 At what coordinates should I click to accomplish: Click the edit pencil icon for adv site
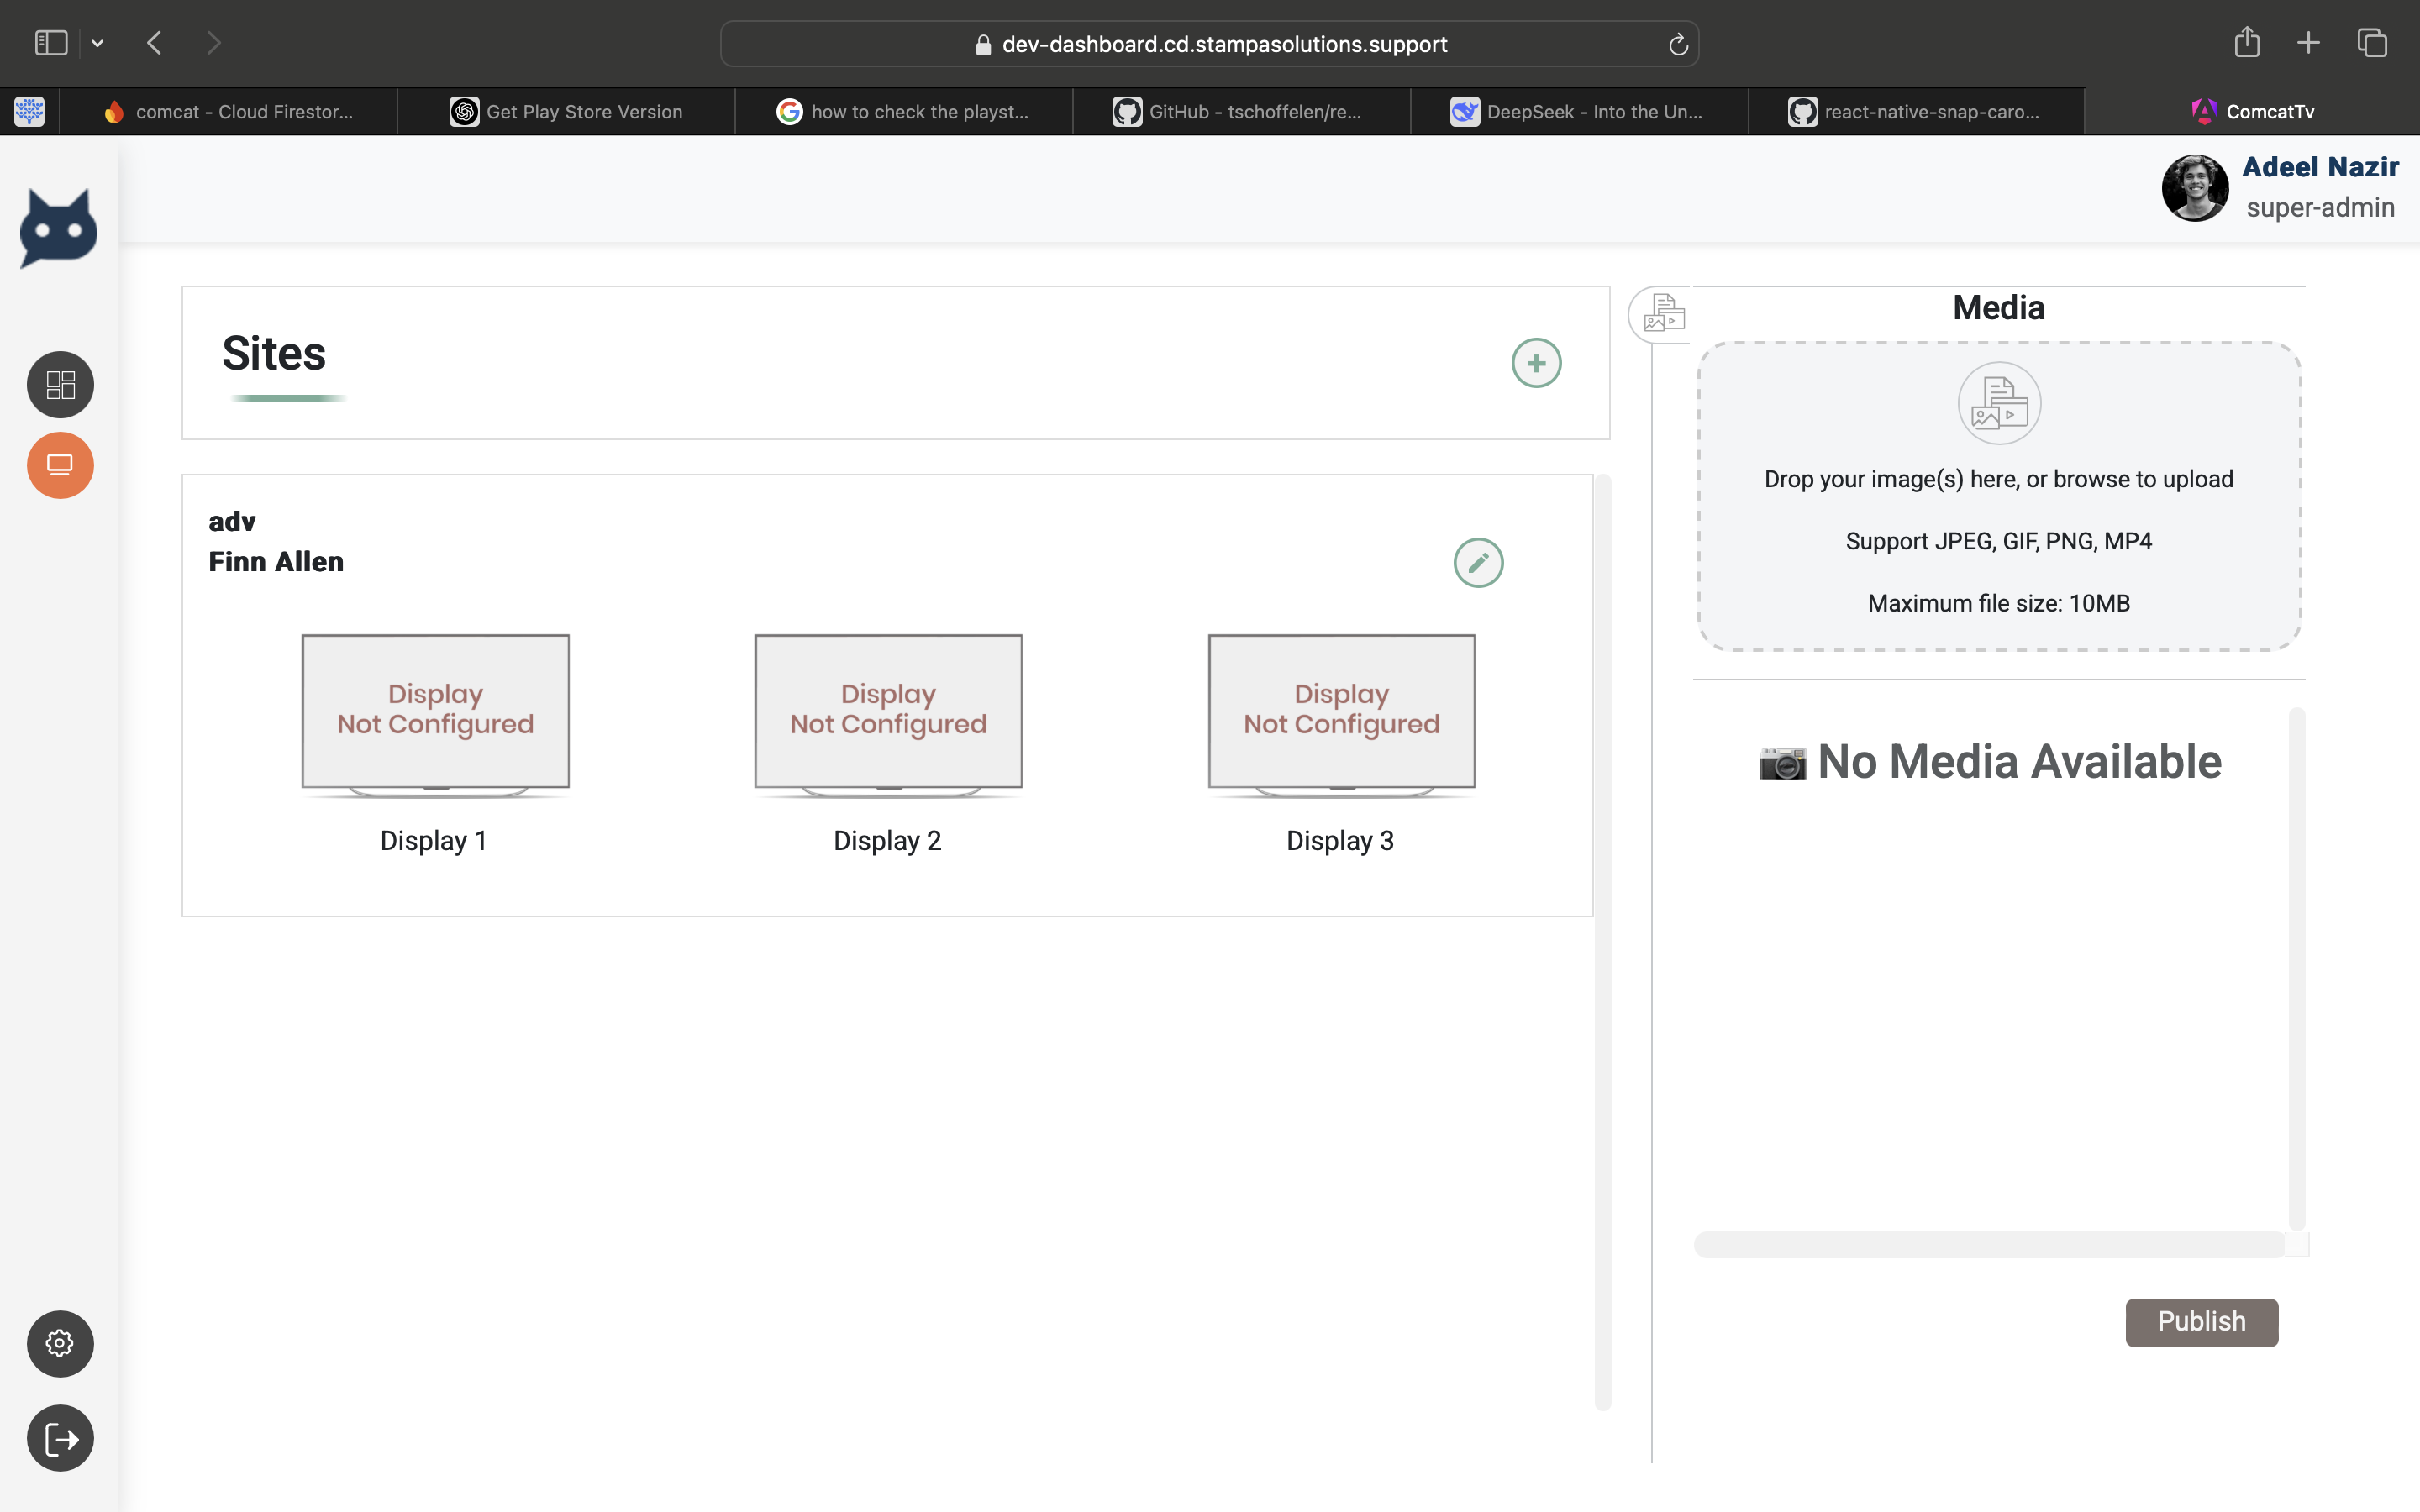click(x=1478, y=563)
